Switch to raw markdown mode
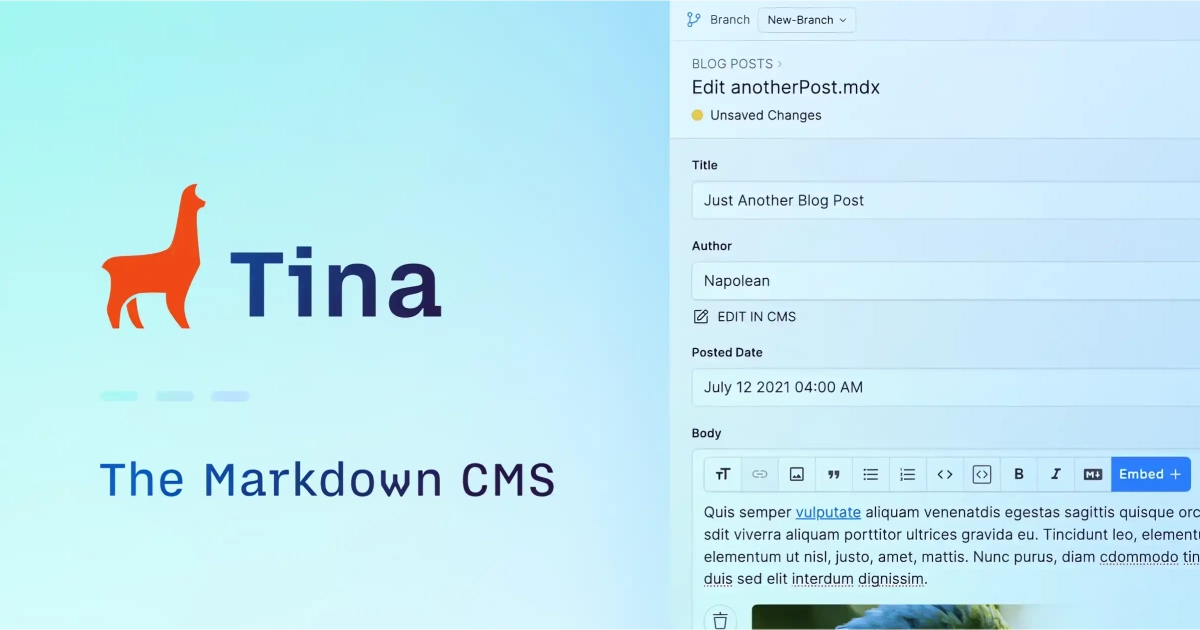1200x630 pixels. [x=1093, y=474]
